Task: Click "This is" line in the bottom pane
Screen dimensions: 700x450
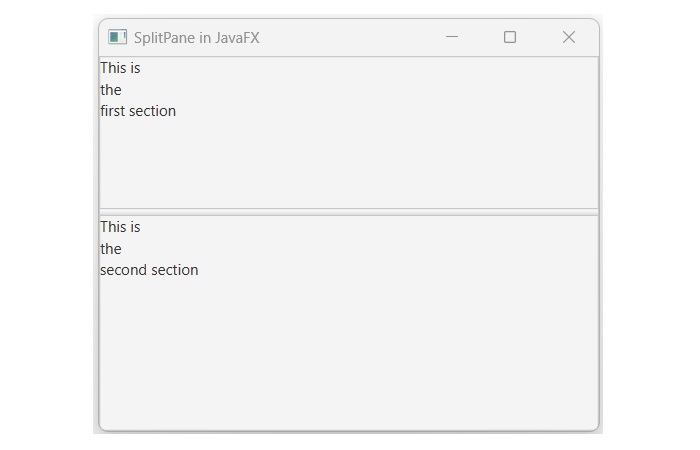Action: 120,227
